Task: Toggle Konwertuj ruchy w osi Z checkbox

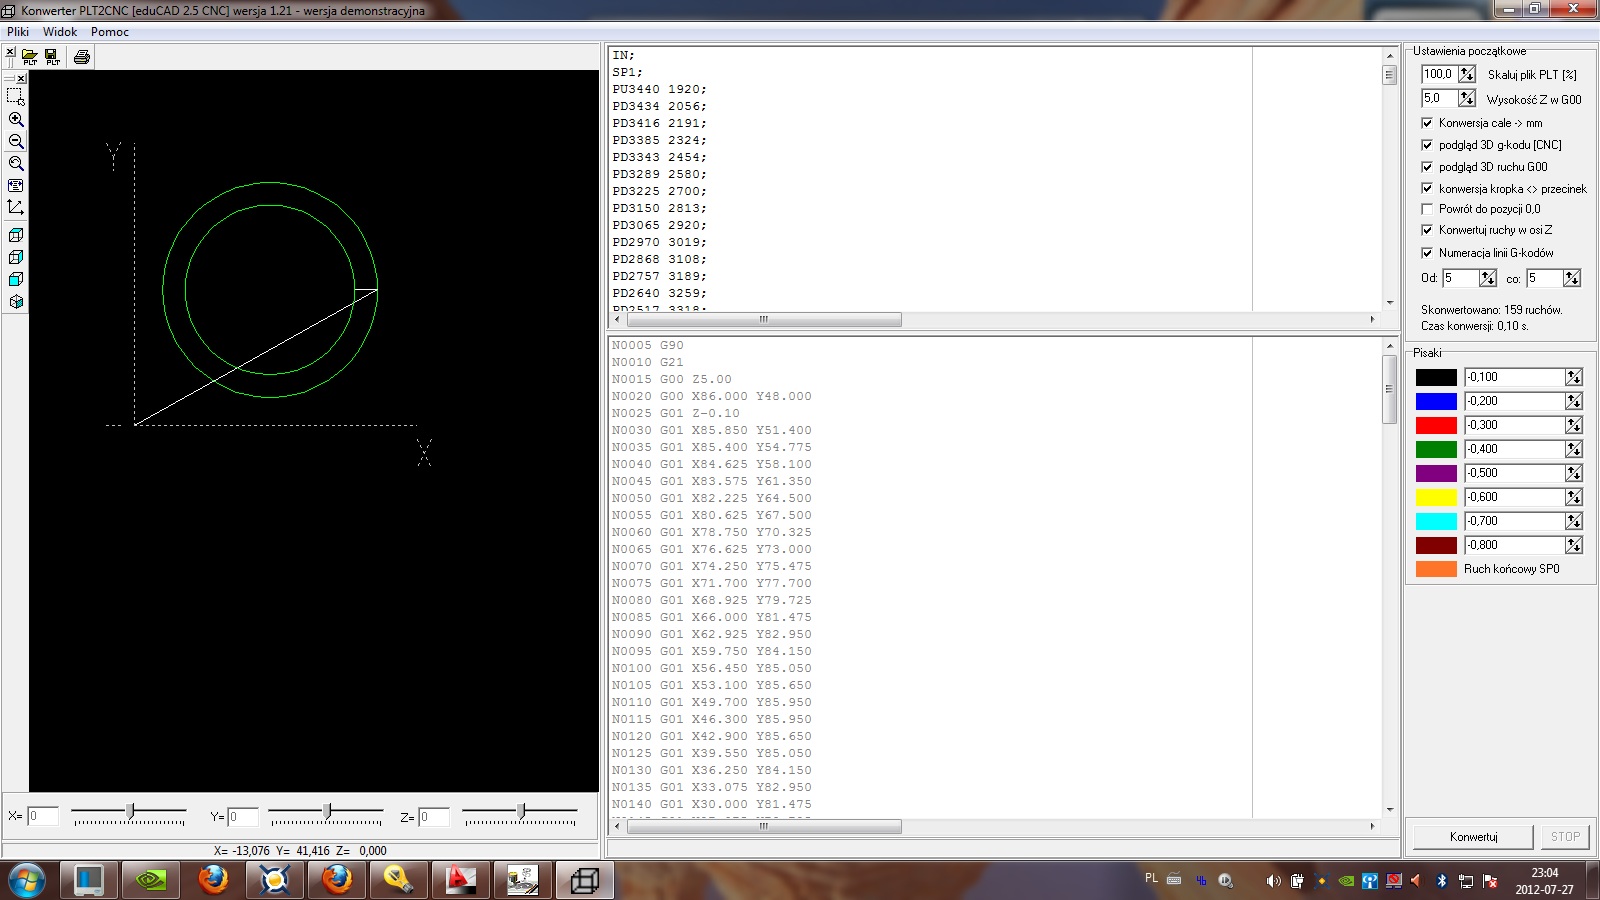Action: [x=1427, y=230]
